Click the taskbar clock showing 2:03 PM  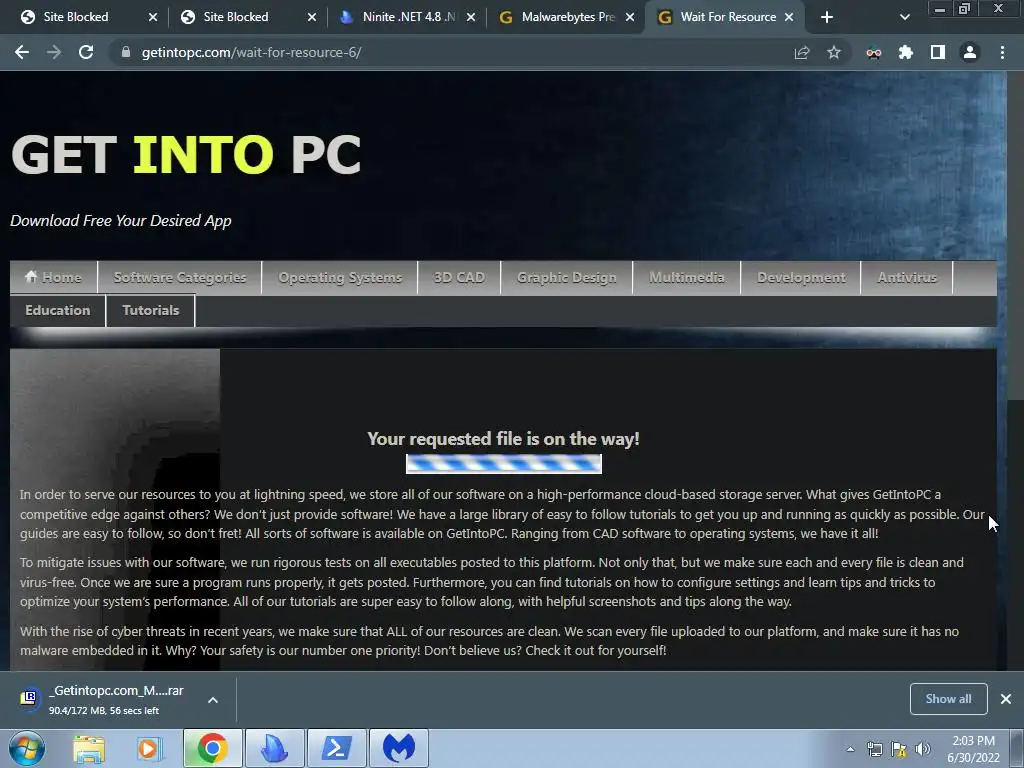coord(973,749)
